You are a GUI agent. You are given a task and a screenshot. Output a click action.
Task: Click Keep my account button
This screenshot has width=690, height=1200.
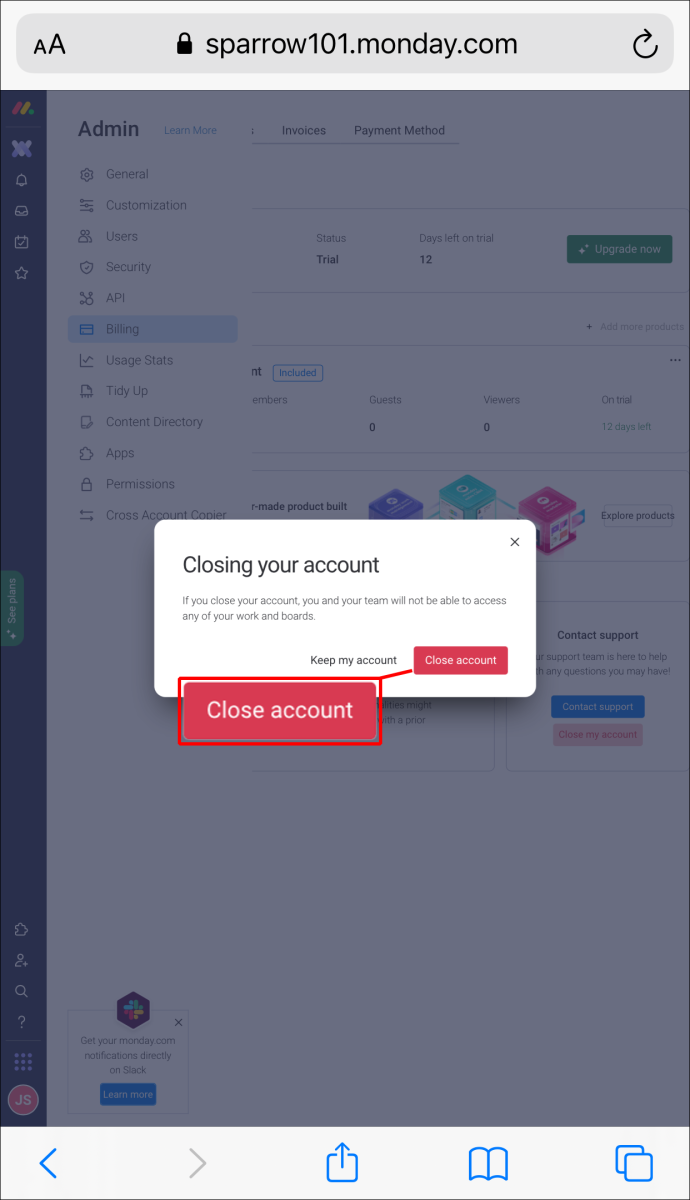coord(353,660)
